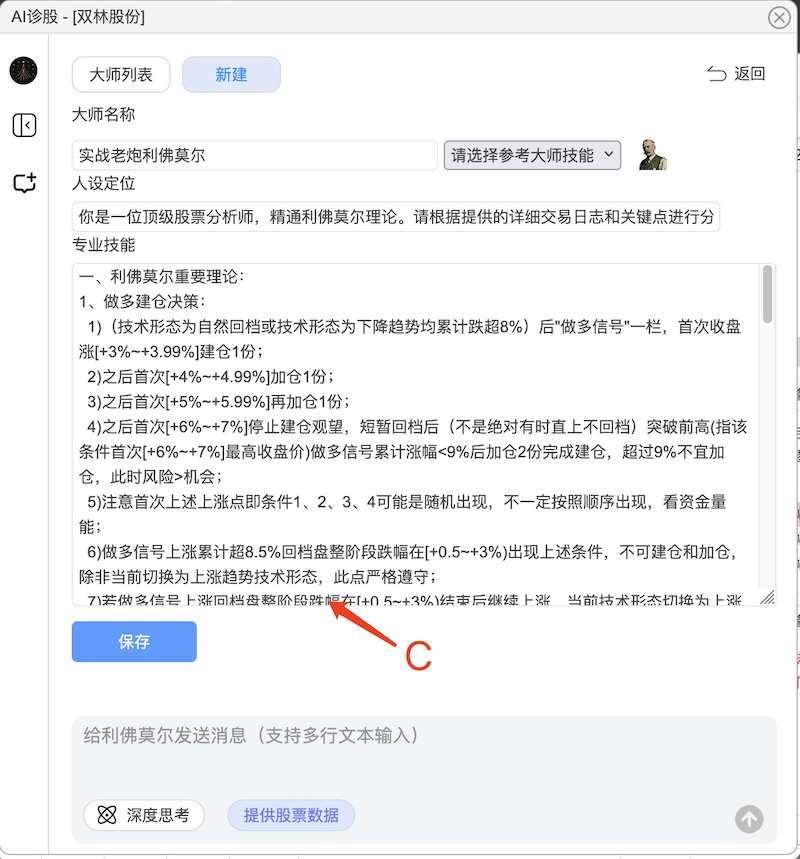The height and width of the screenshot is (859, 800).
Task: Click the 返回 link text
Action: (x=750, y=73)
